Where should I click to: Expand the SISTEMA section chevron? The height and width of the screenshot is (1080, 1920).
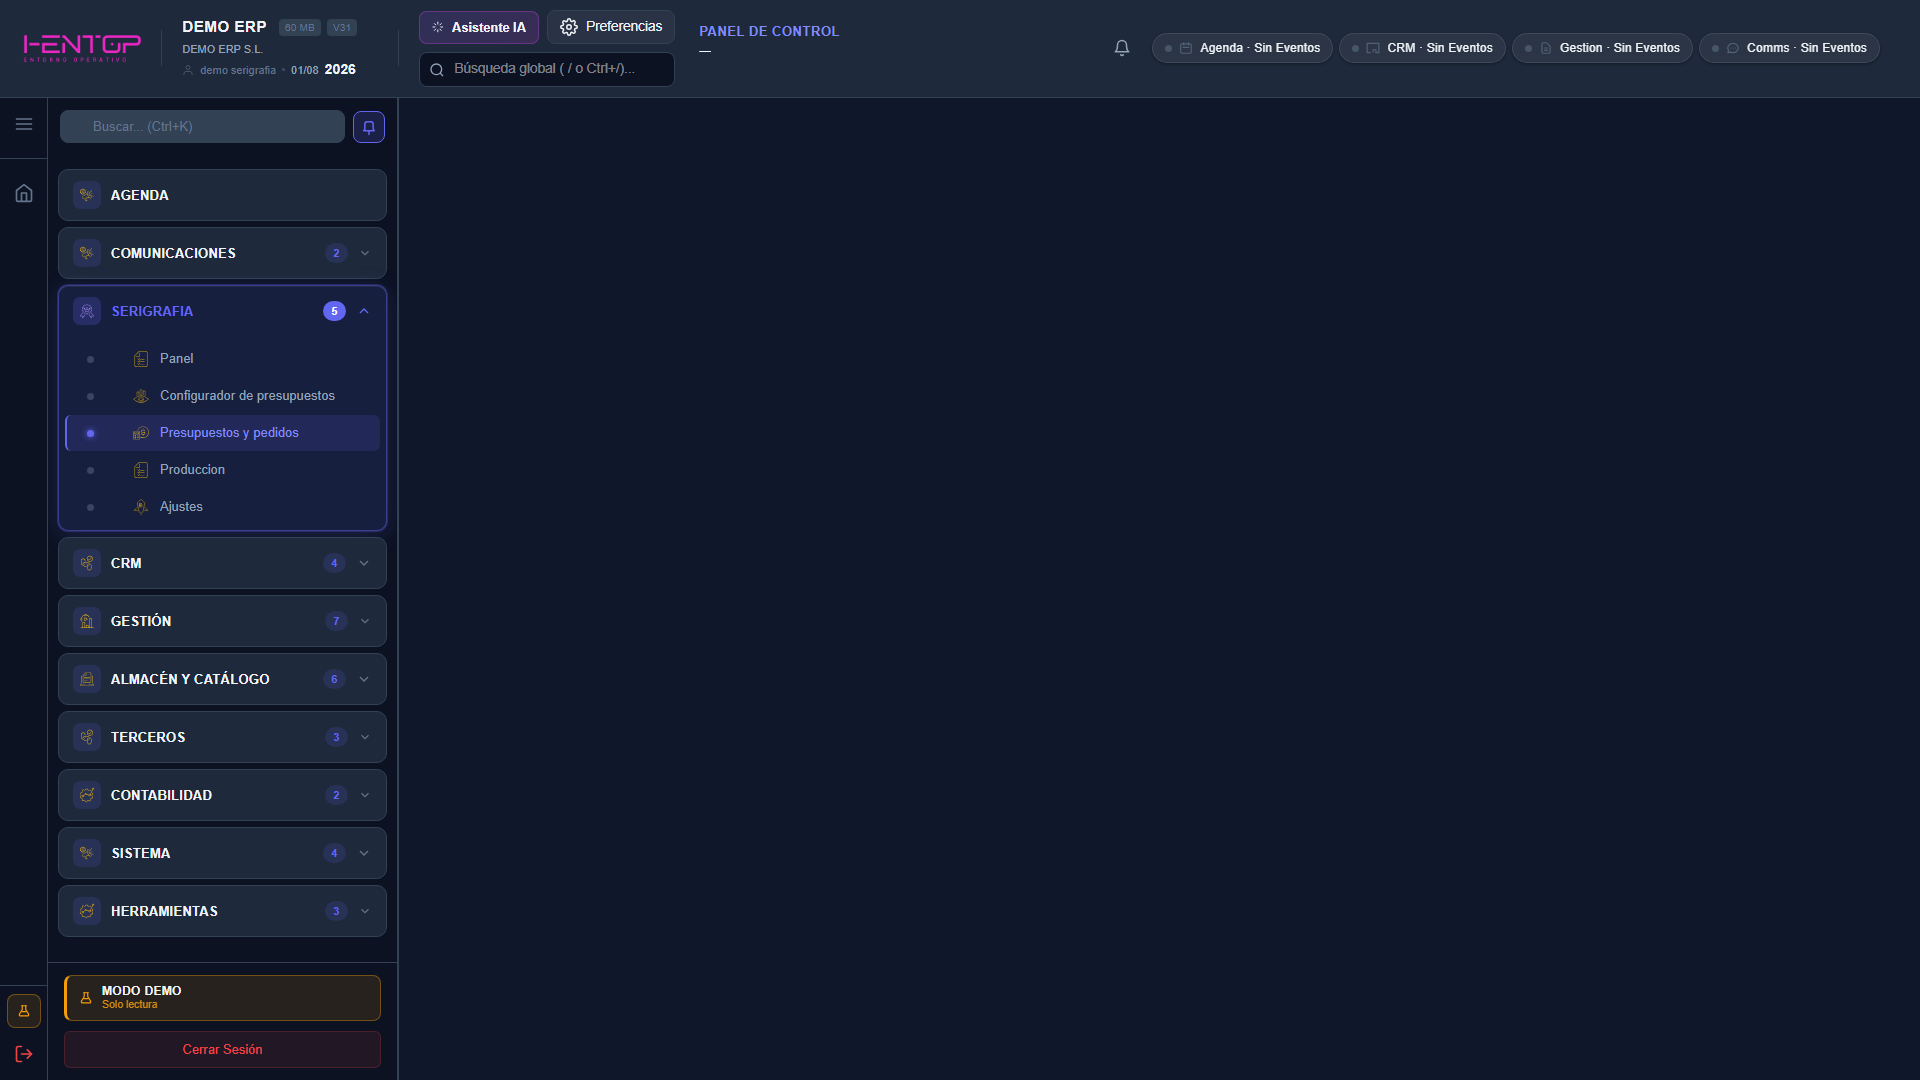pyautogui.click(x=364, y=853)
